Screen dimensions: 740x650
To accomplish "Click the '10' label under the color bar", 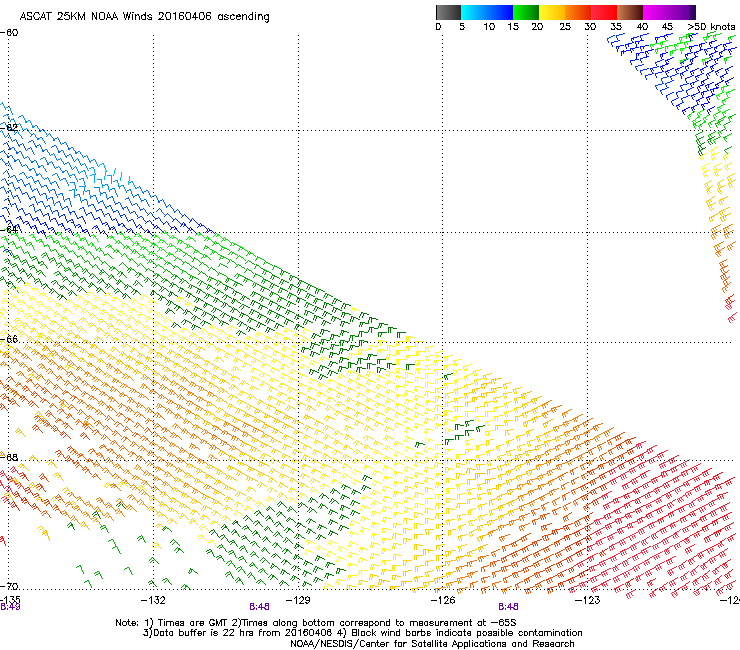I will pyautogui.click(x=489, y=27).
